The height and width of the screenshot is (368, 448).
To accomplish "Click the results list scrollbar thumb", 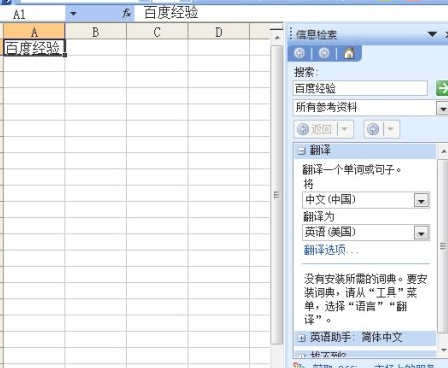I will (444, 245).
